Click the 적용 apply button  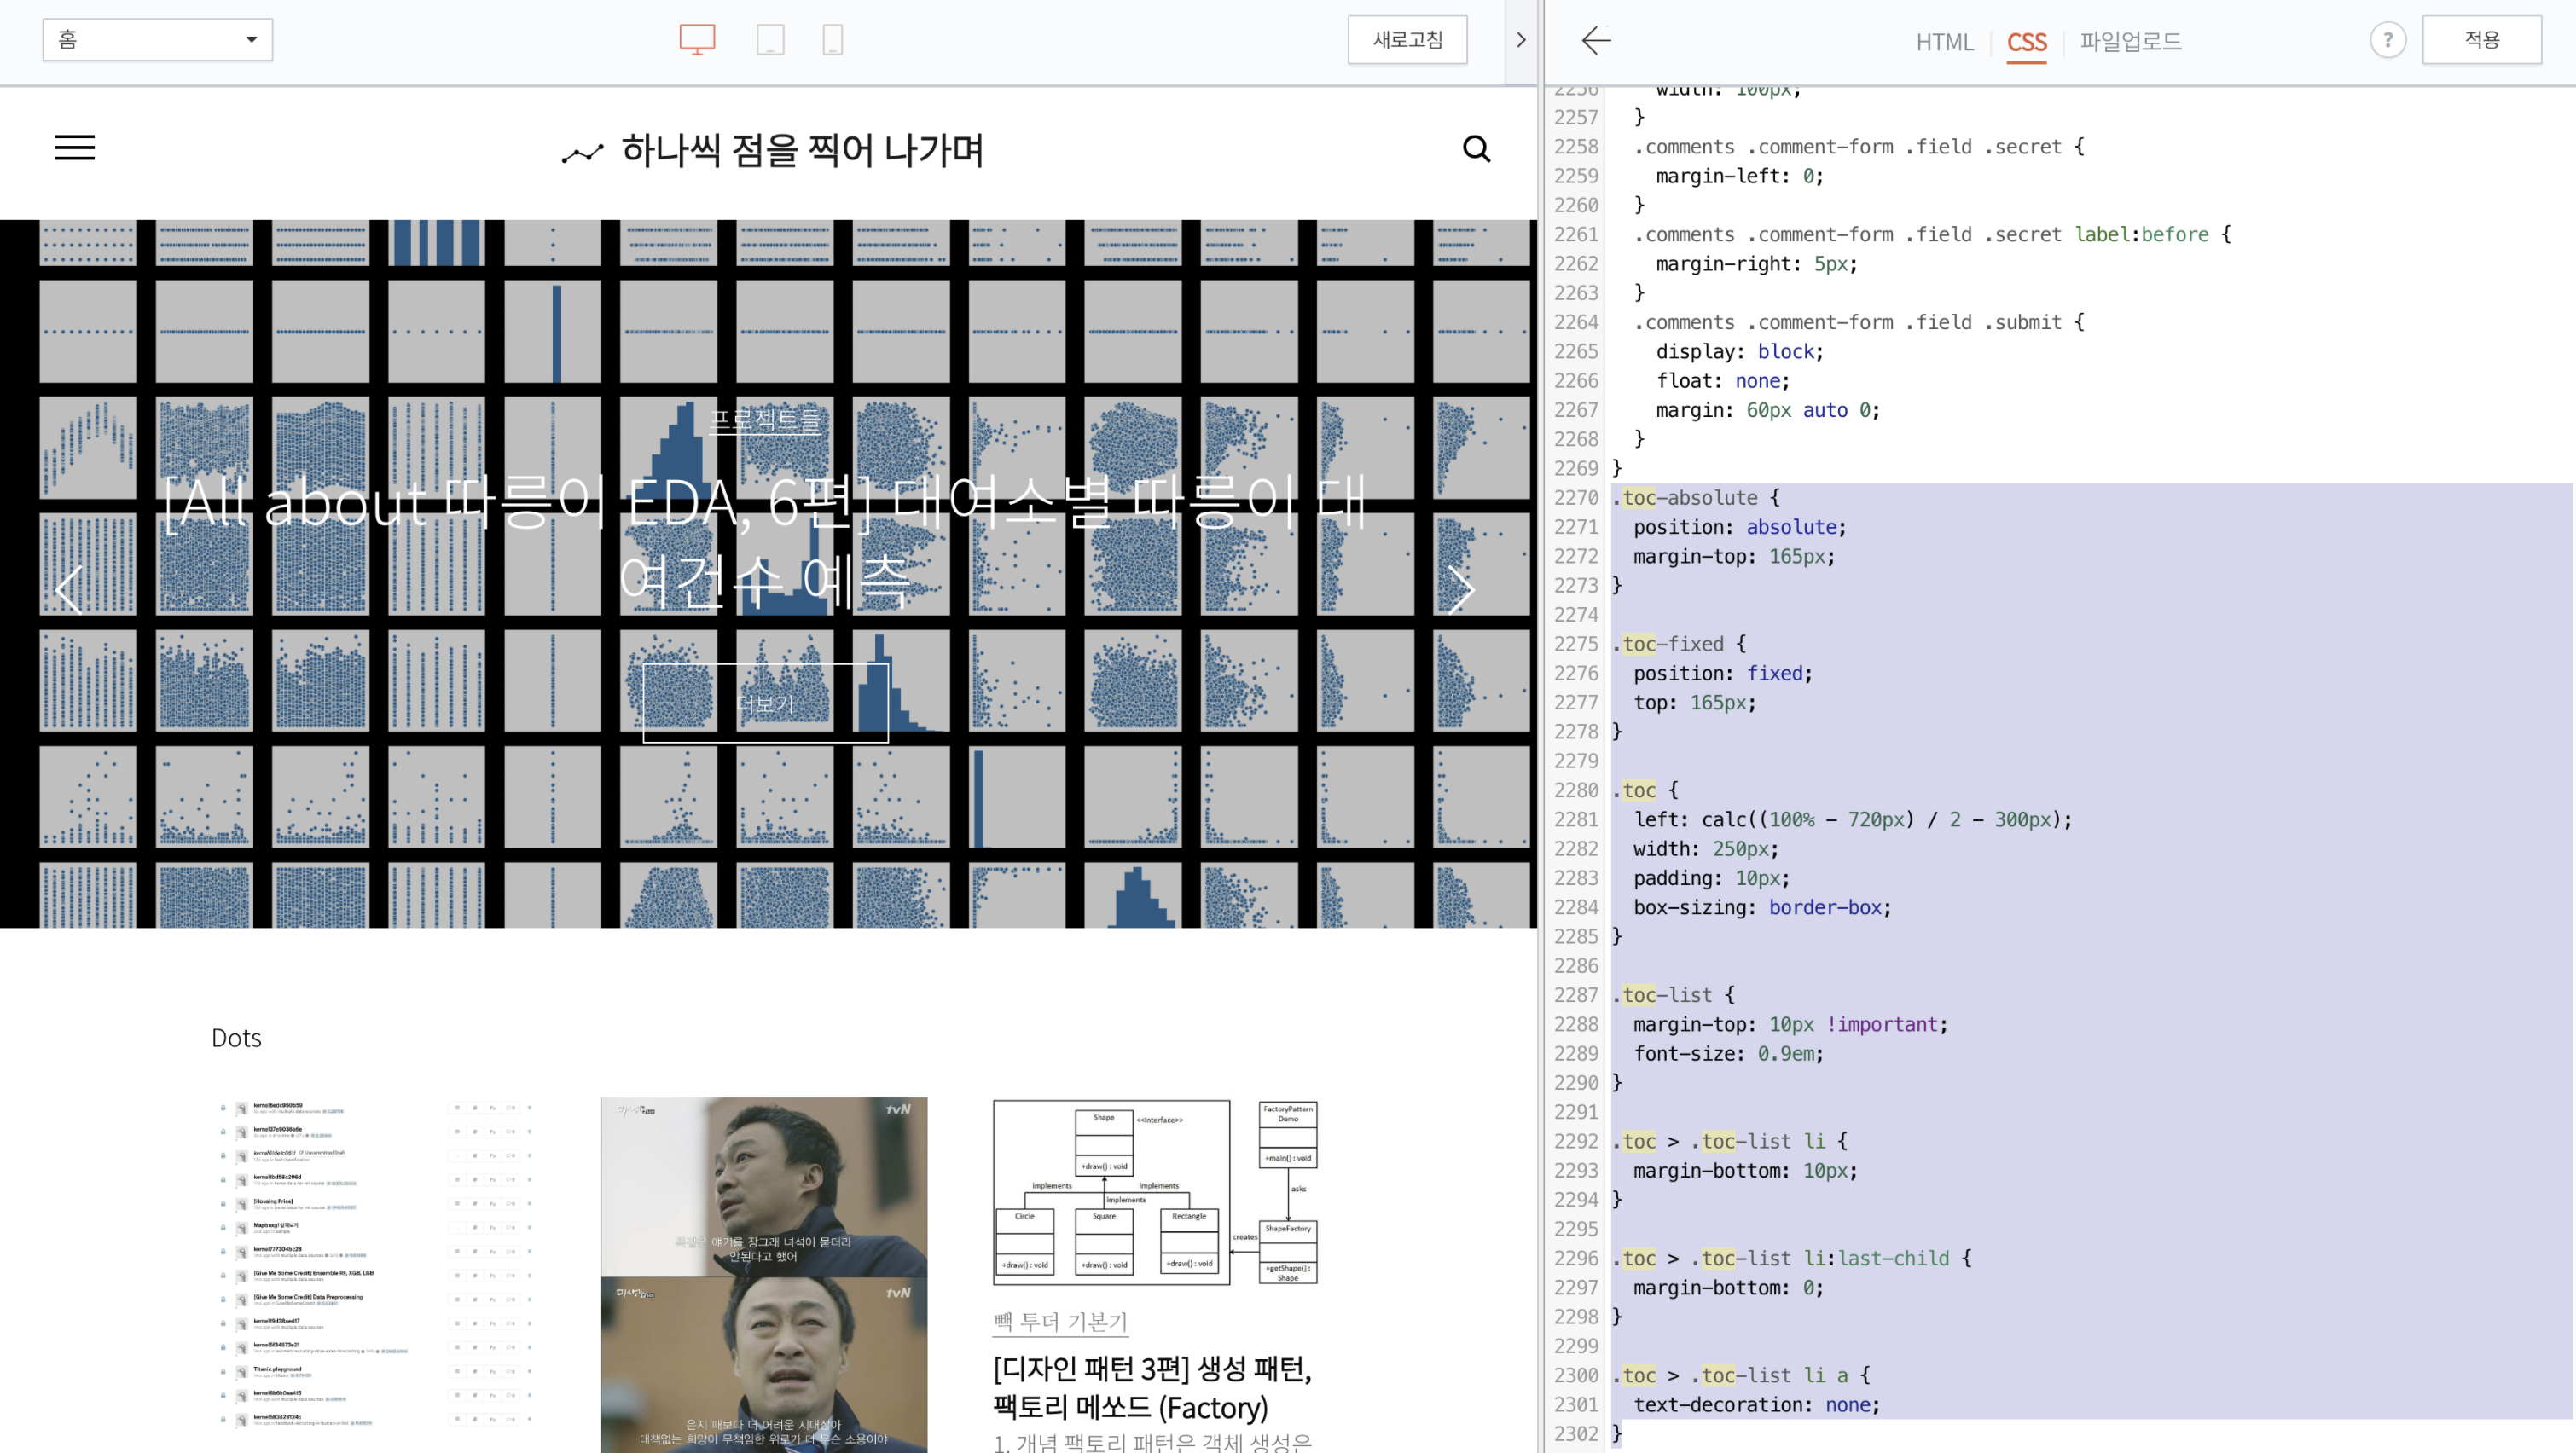pyautogui.click(x=2481, y=40)
